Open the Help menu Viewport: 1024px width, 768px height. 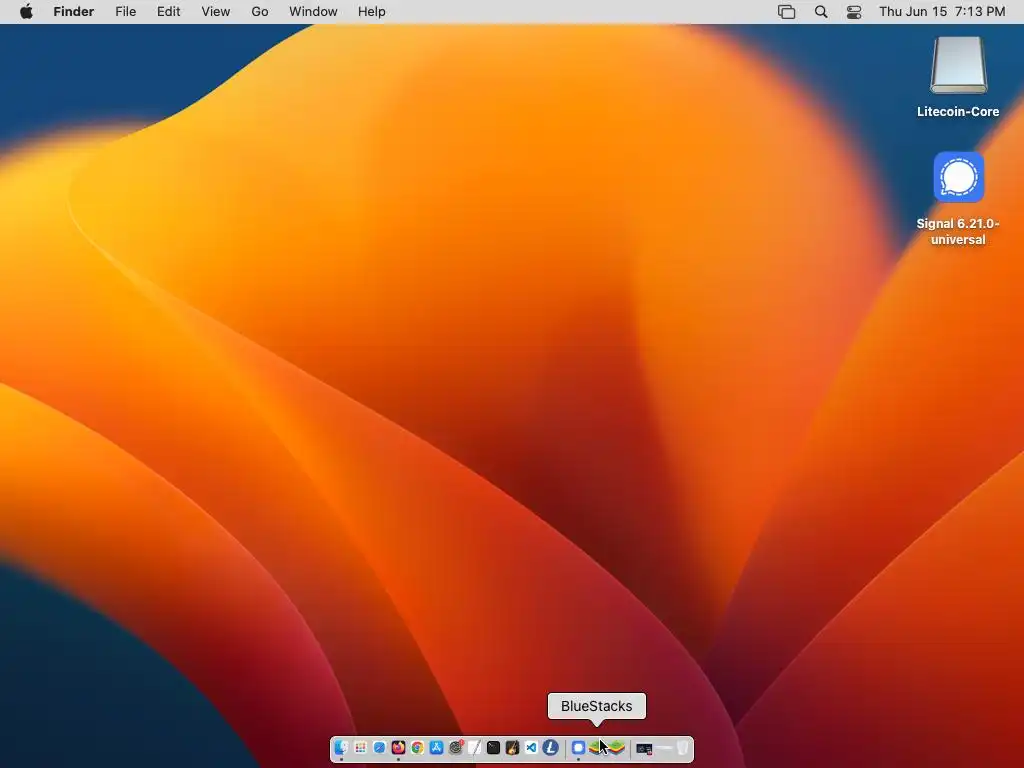click(x=372, y=12)
